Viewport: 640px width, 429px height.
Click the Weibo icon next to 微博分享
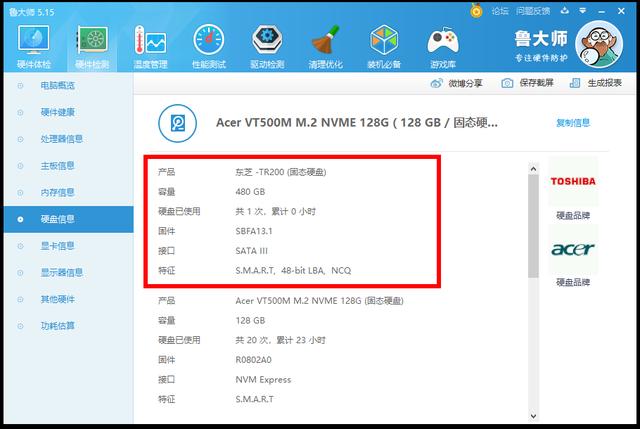pyautogui.click(x=436, y=83)
